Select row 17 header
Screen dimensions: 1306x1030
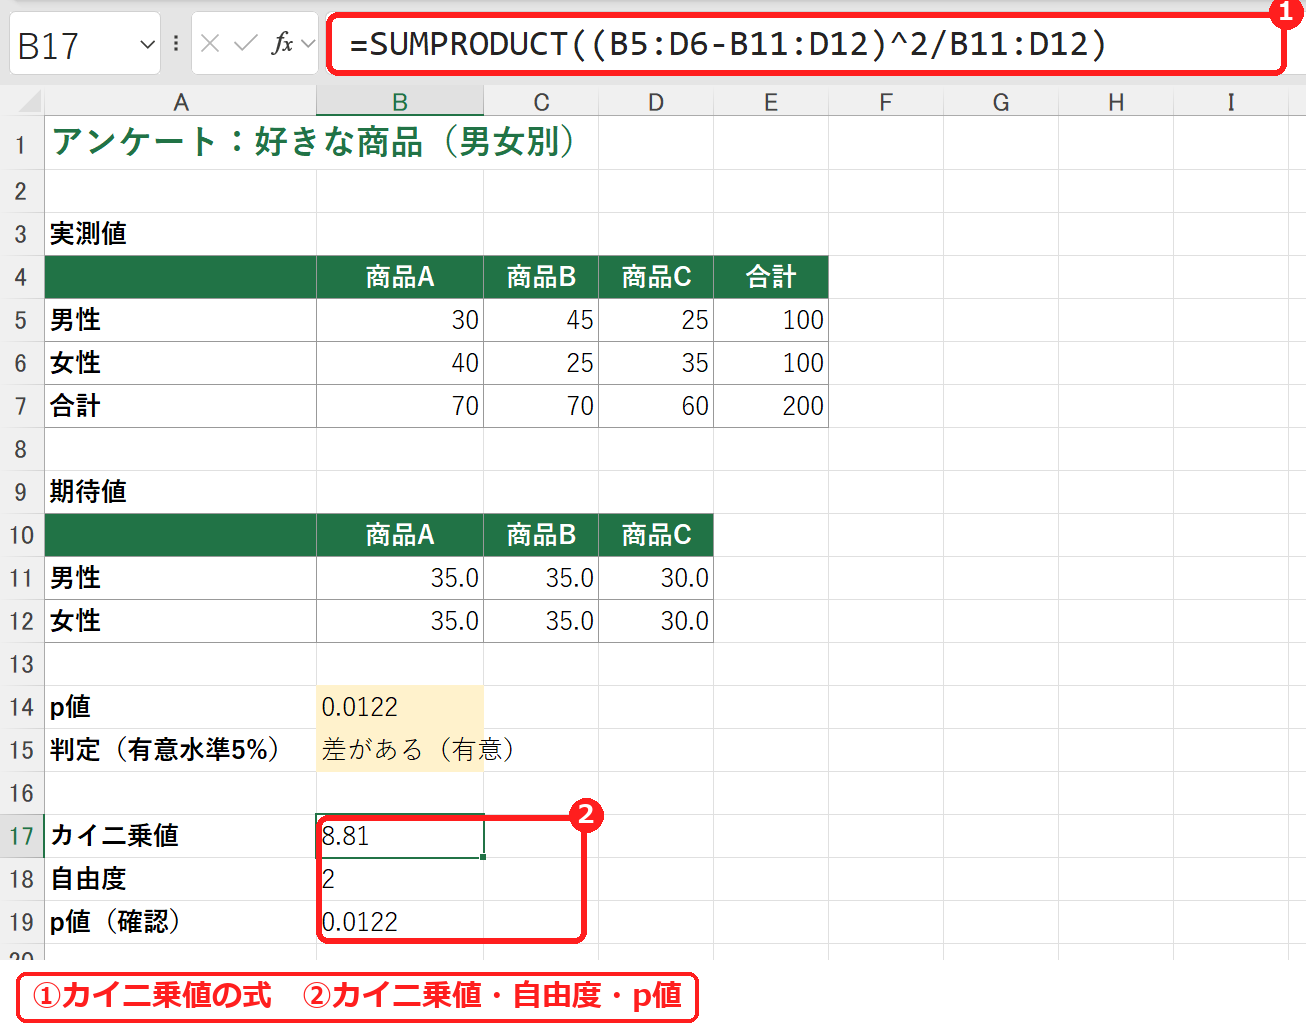pyautogui.click(x=21, y=836)
